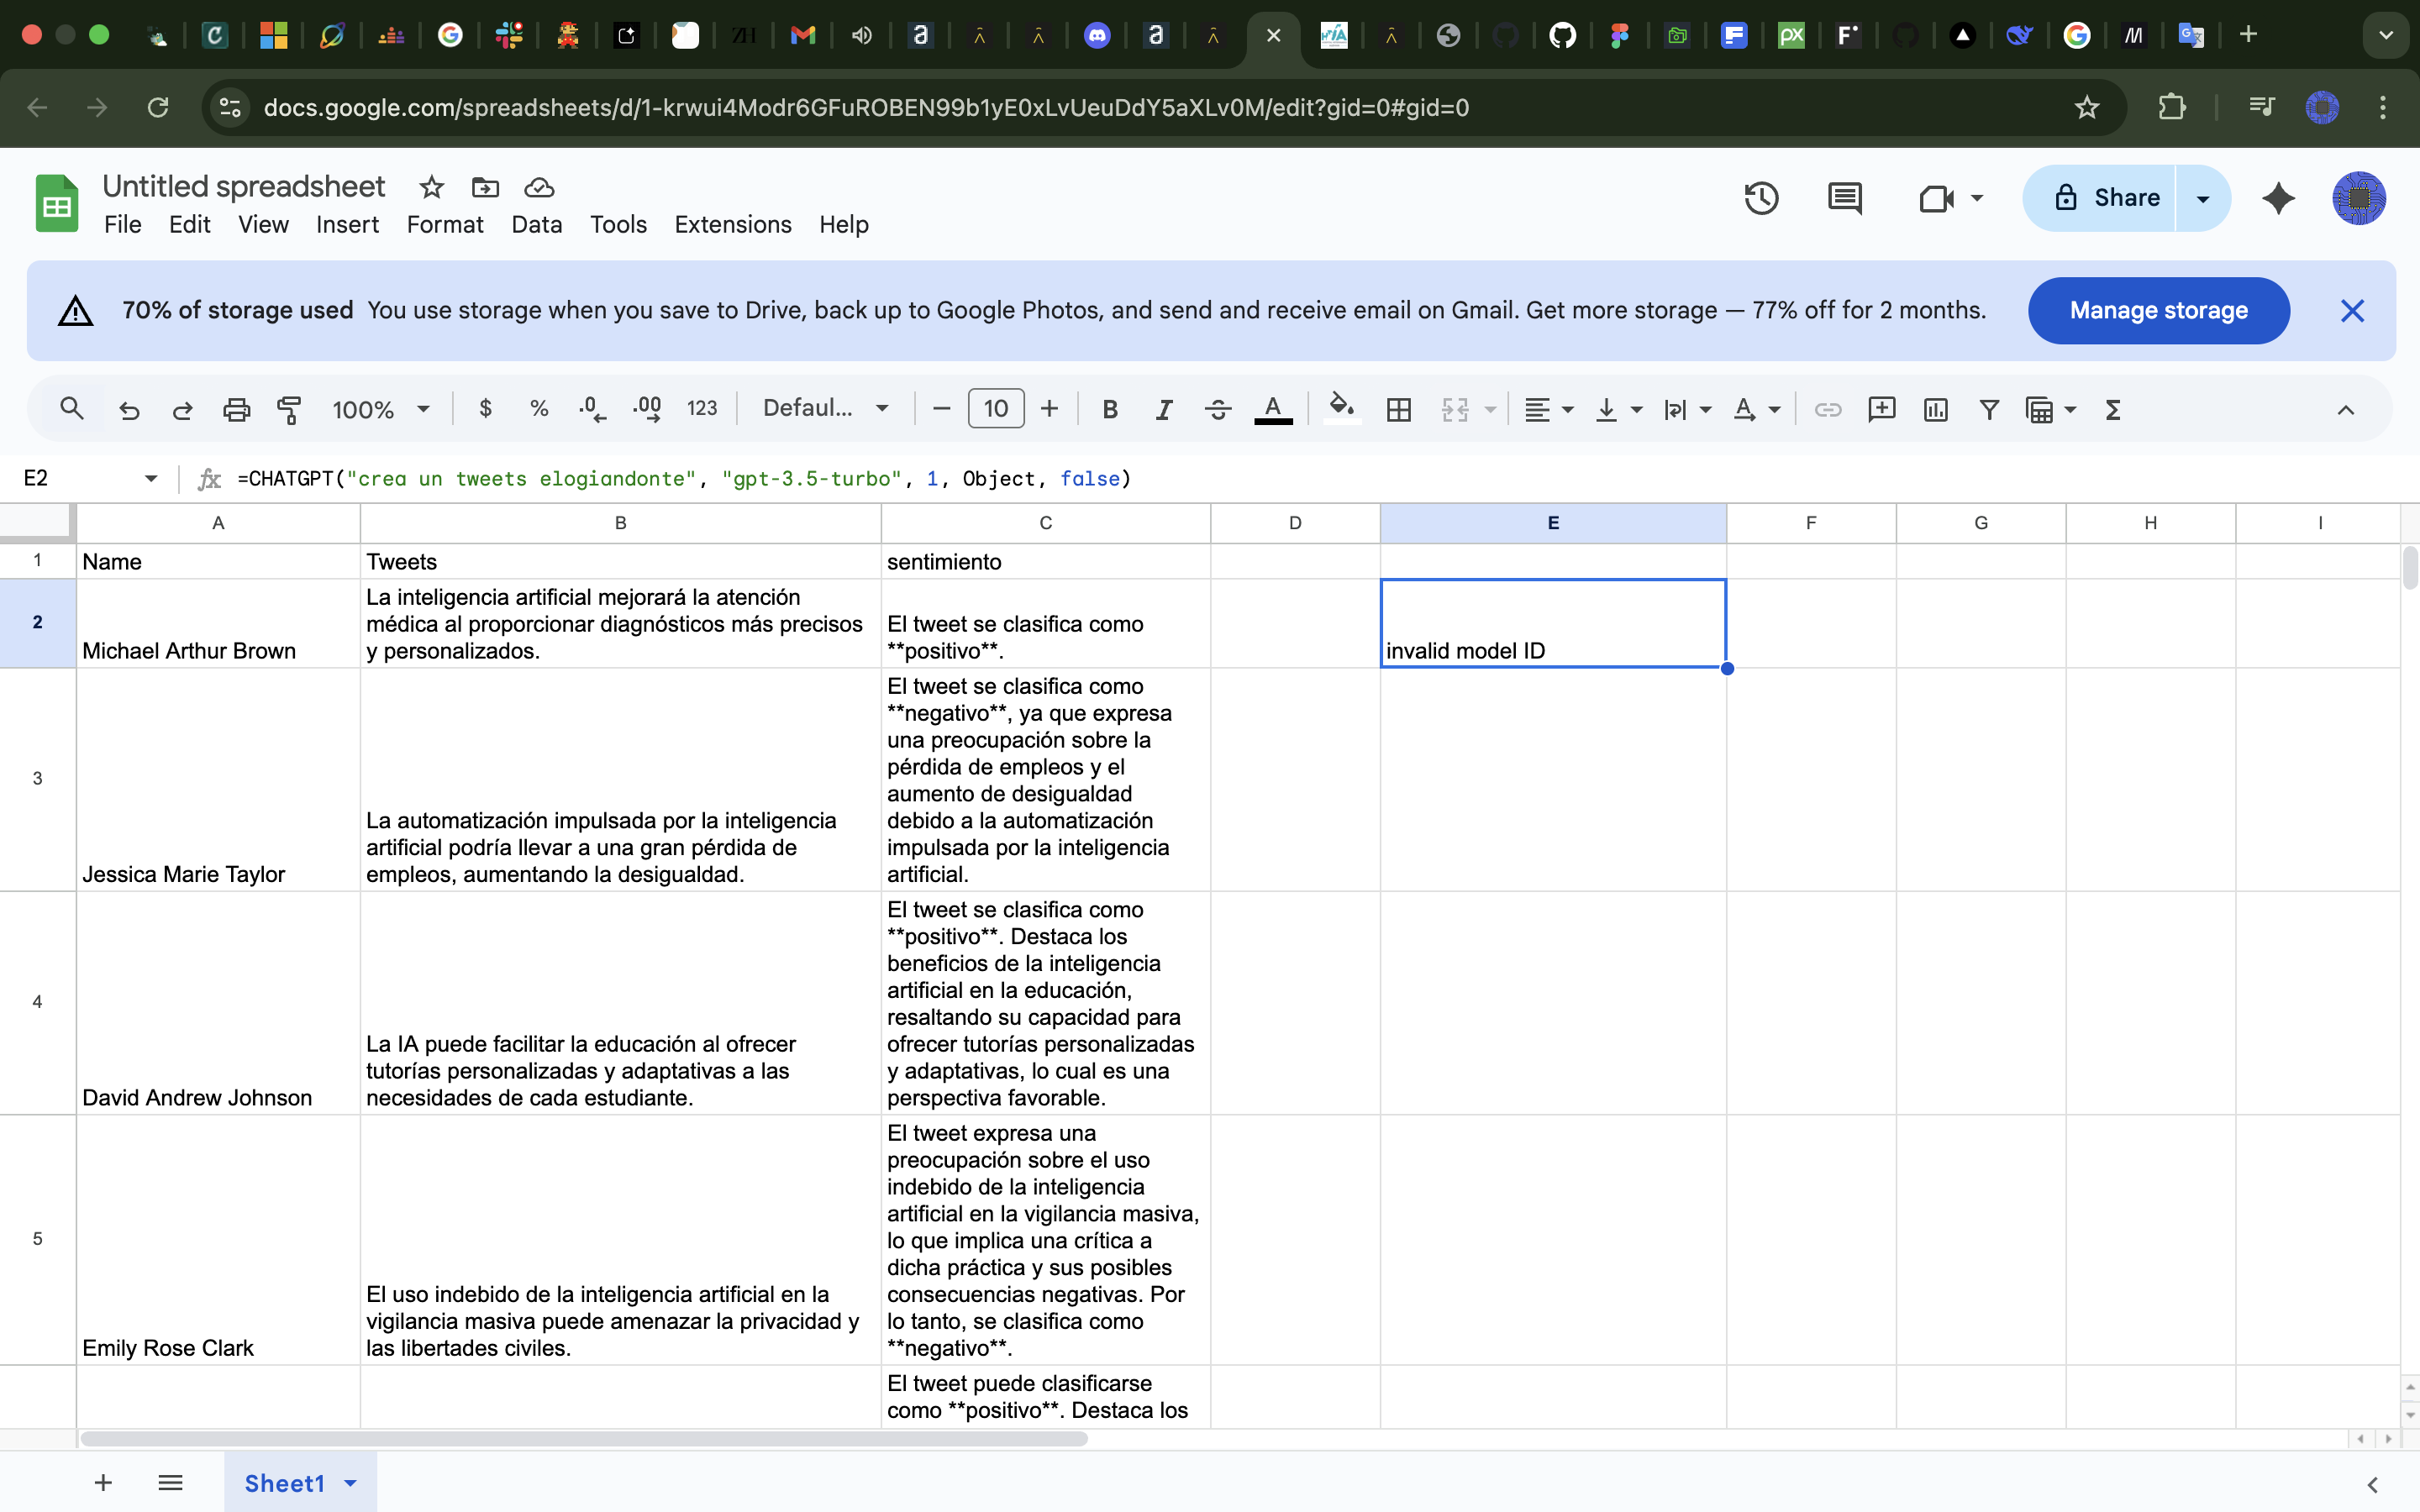Open the Format menu
Viewport: 2420px width, 1512px height.
pyautogui.click(x=445, y=224)
